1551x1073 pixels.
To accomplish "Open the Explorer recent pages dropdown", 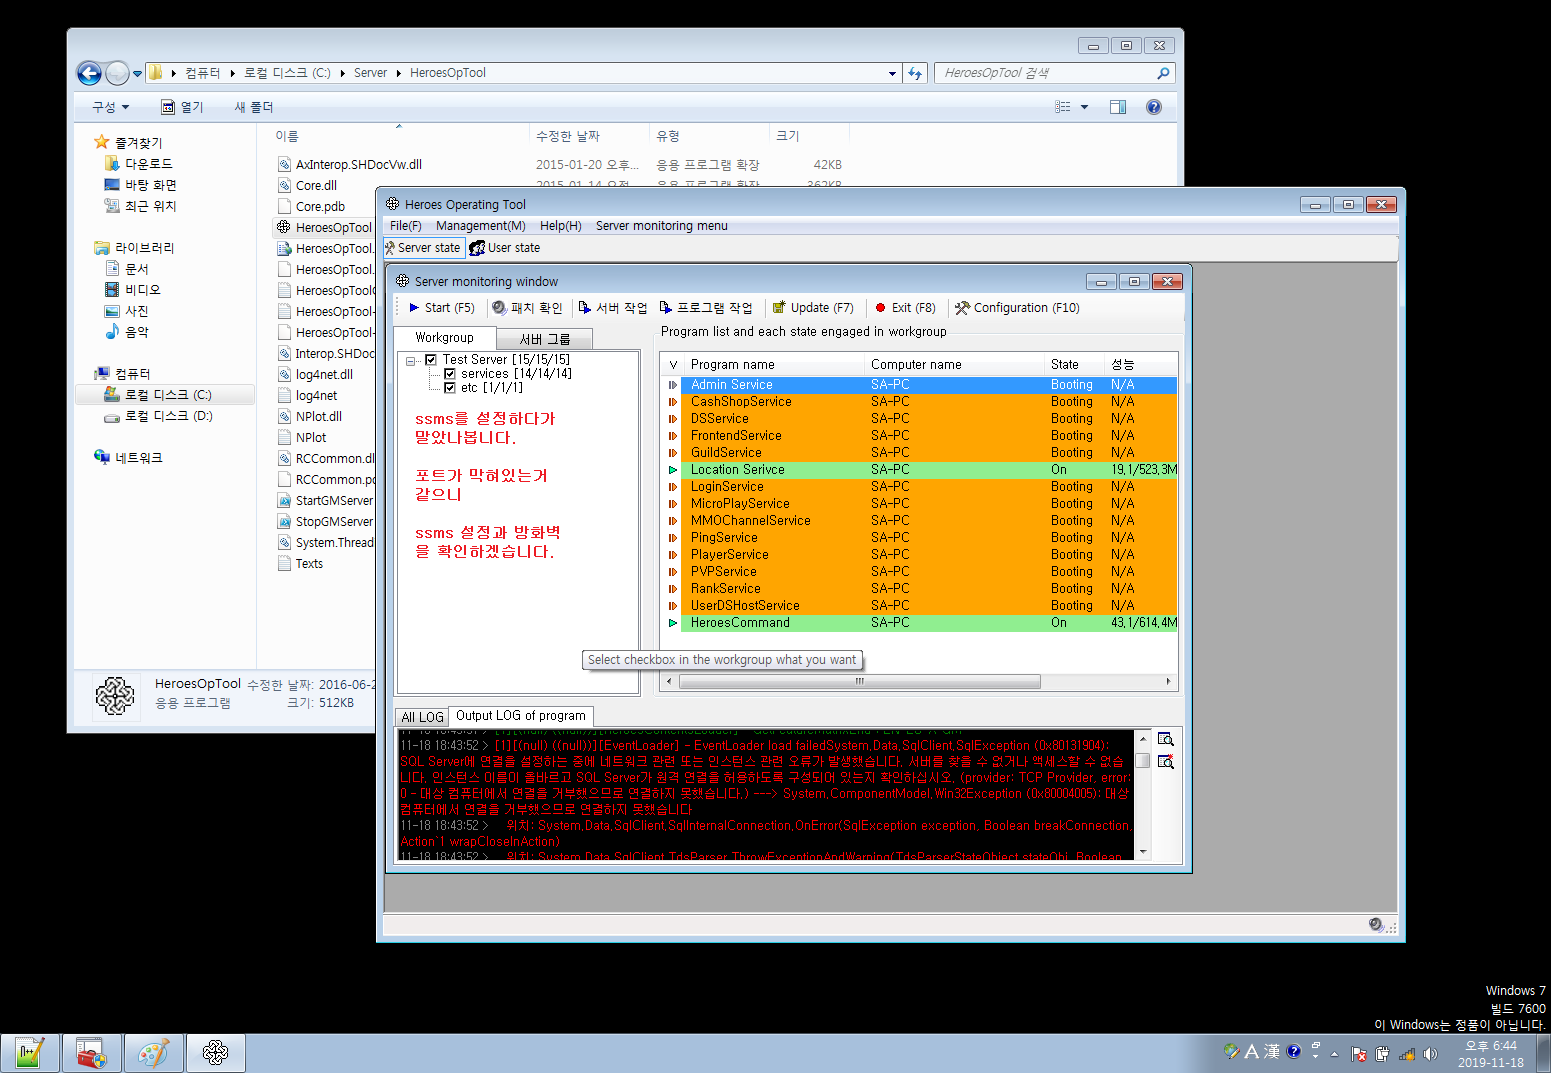I will point(138,73).
